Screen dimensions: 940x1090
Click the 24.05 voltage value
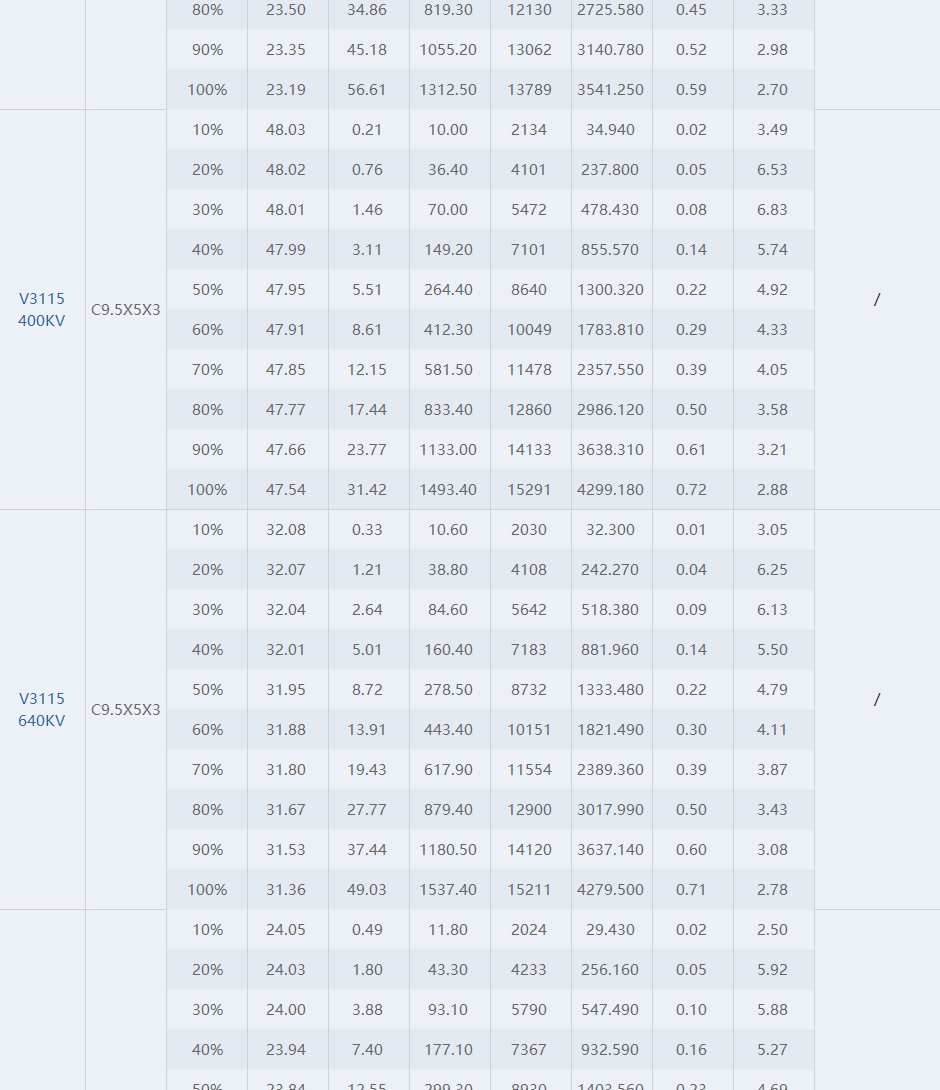[286, 929]
